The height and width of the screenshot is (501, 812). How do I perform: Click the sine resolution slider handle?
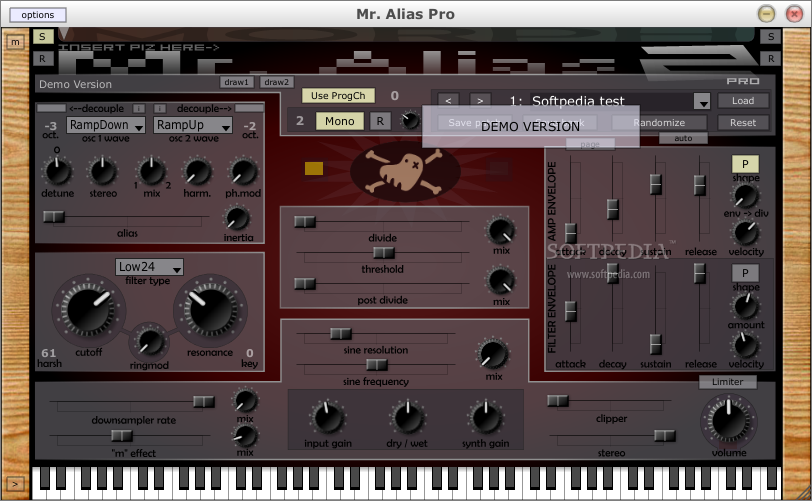click(x=341, y=334)
